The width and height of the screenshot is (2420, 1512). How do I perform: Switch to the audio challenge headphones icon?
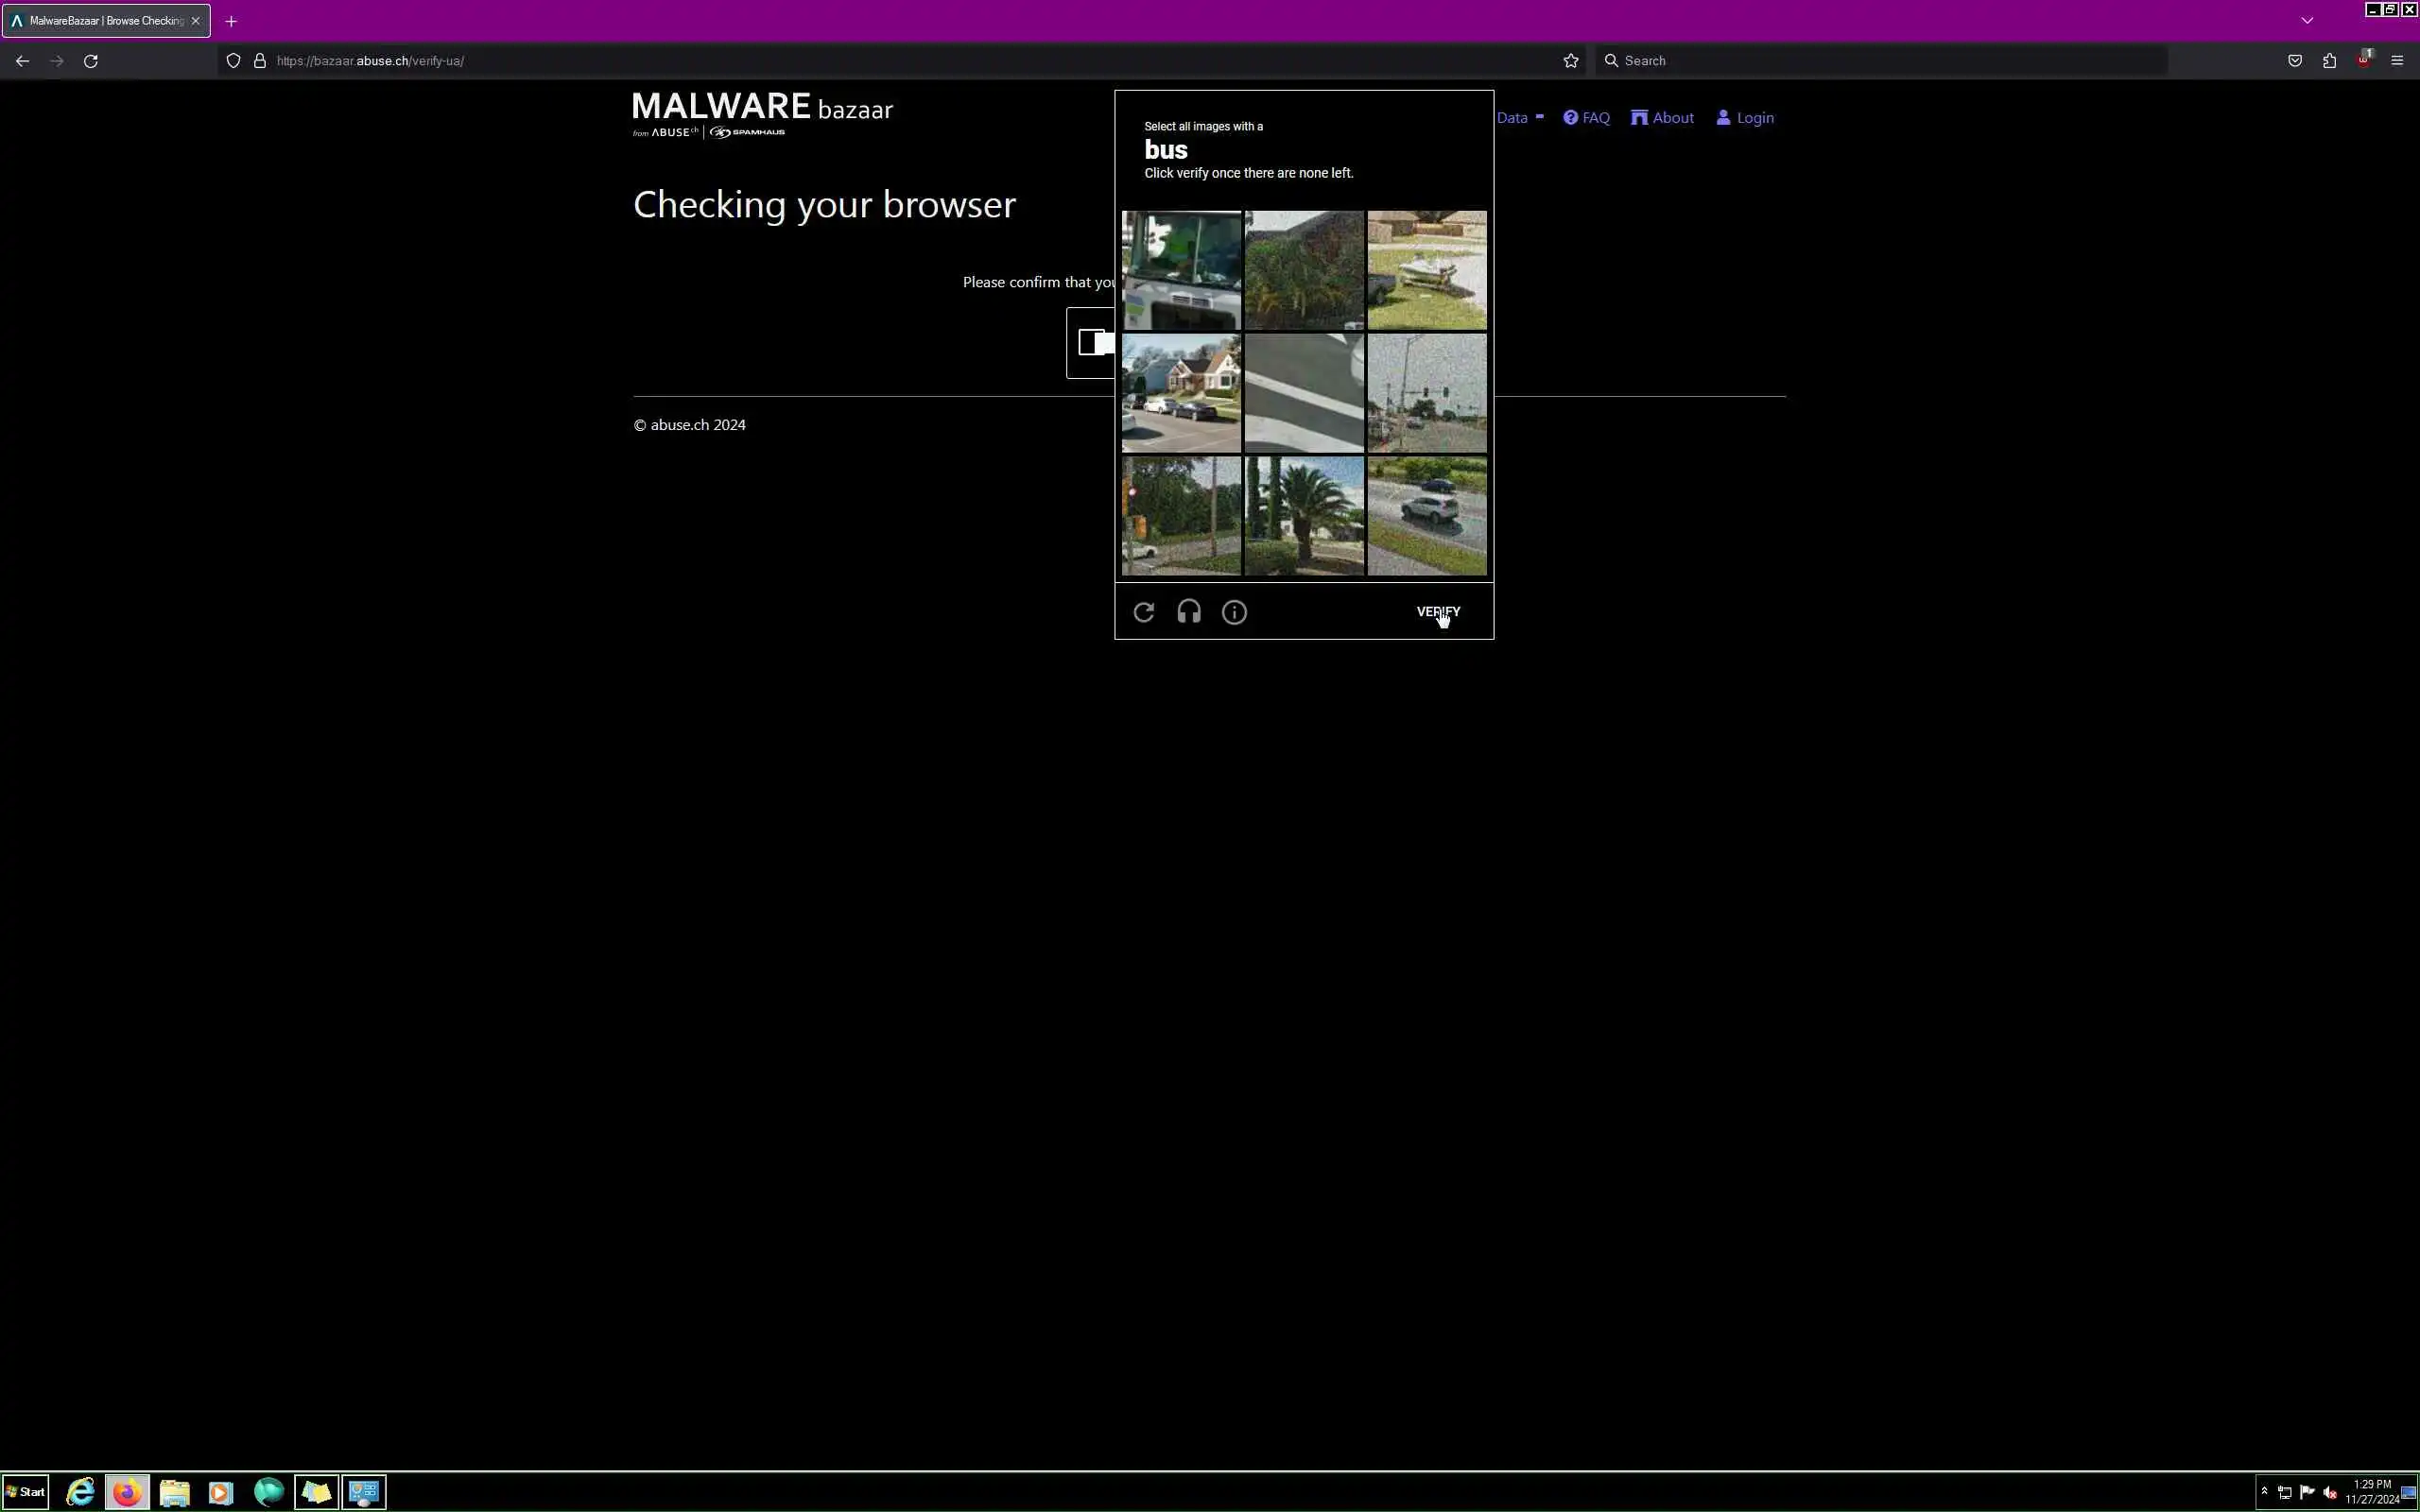coord(1189,612)
